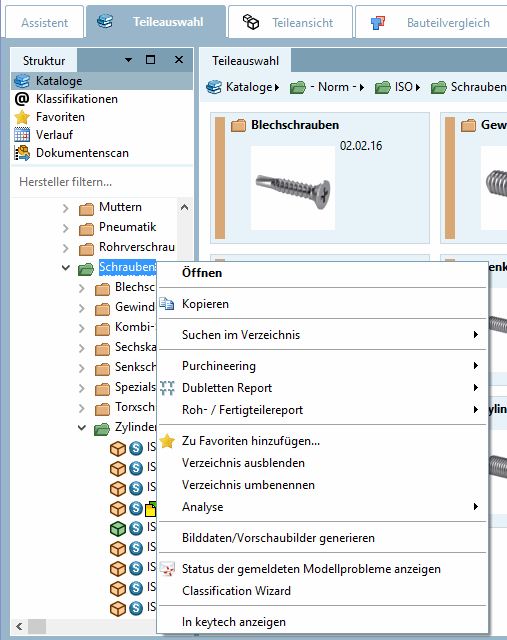The image size is (507, 640).
Task: Close the Struktur panel
Action: [179, 60]
